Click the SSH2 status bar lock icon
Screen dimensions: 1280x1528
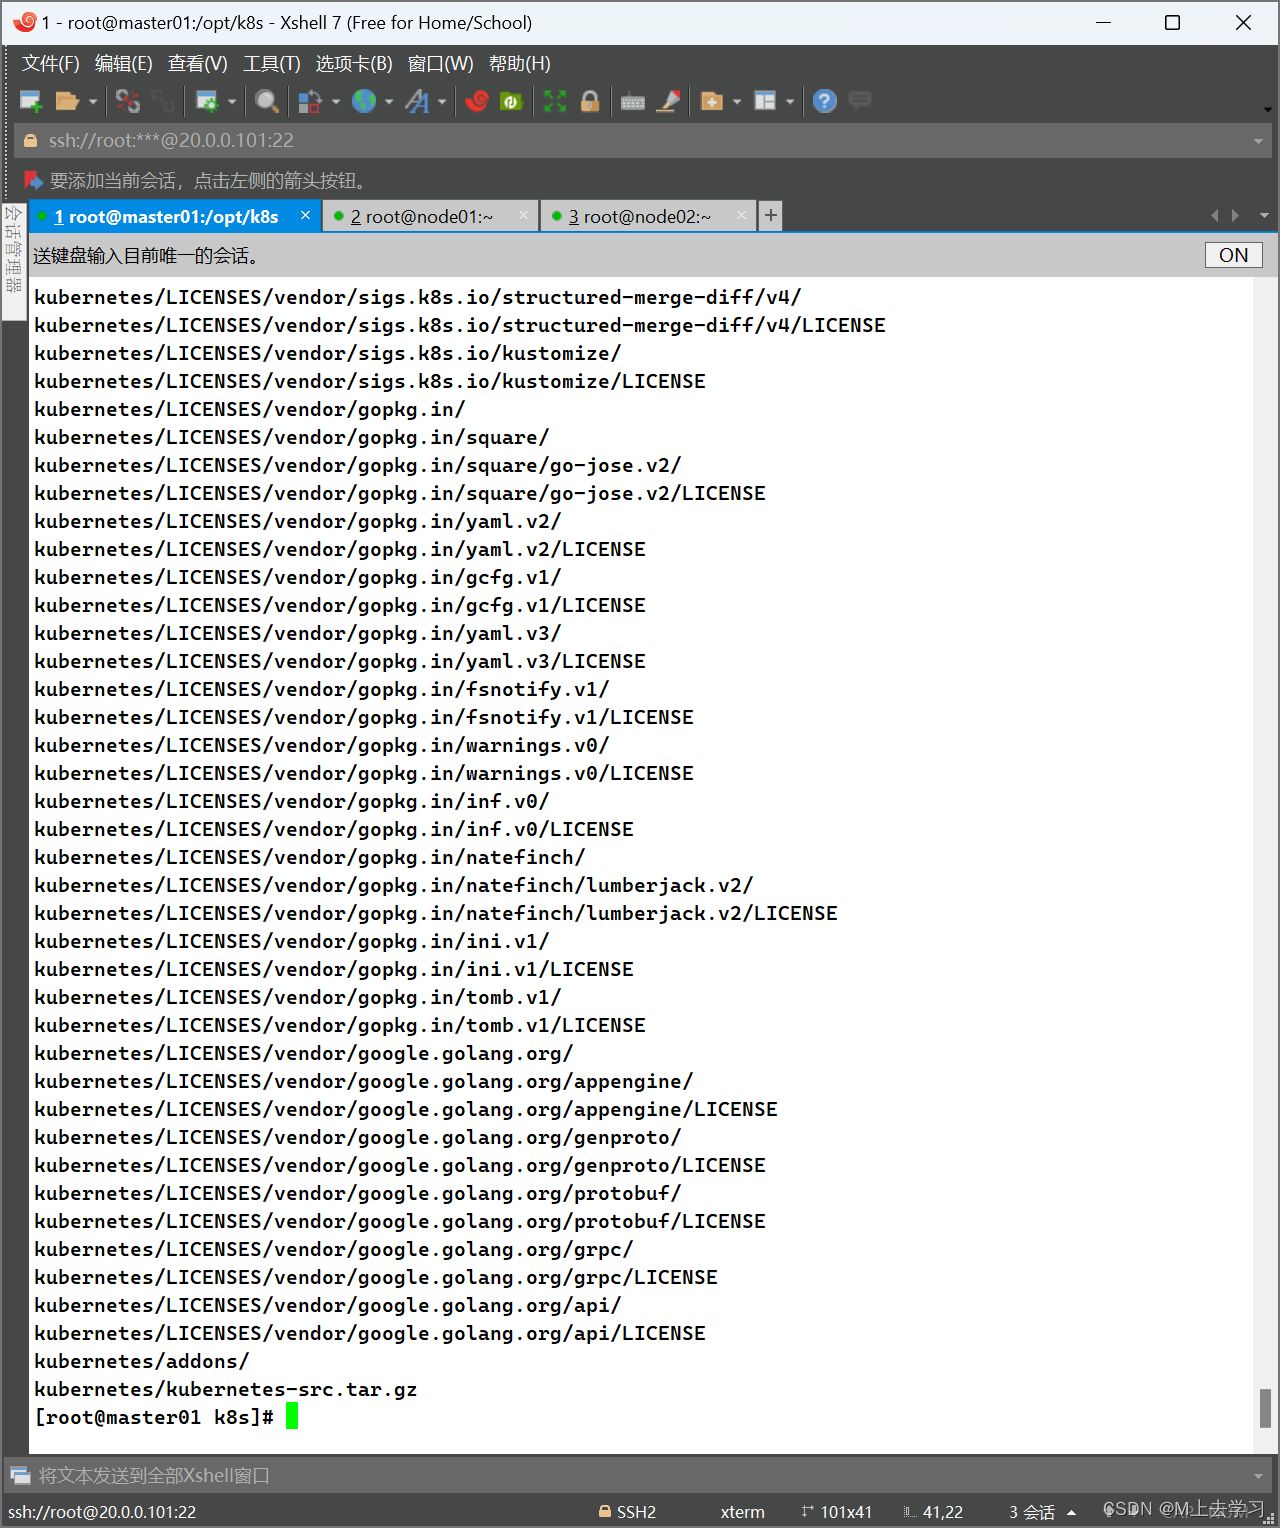[605, 1511]
